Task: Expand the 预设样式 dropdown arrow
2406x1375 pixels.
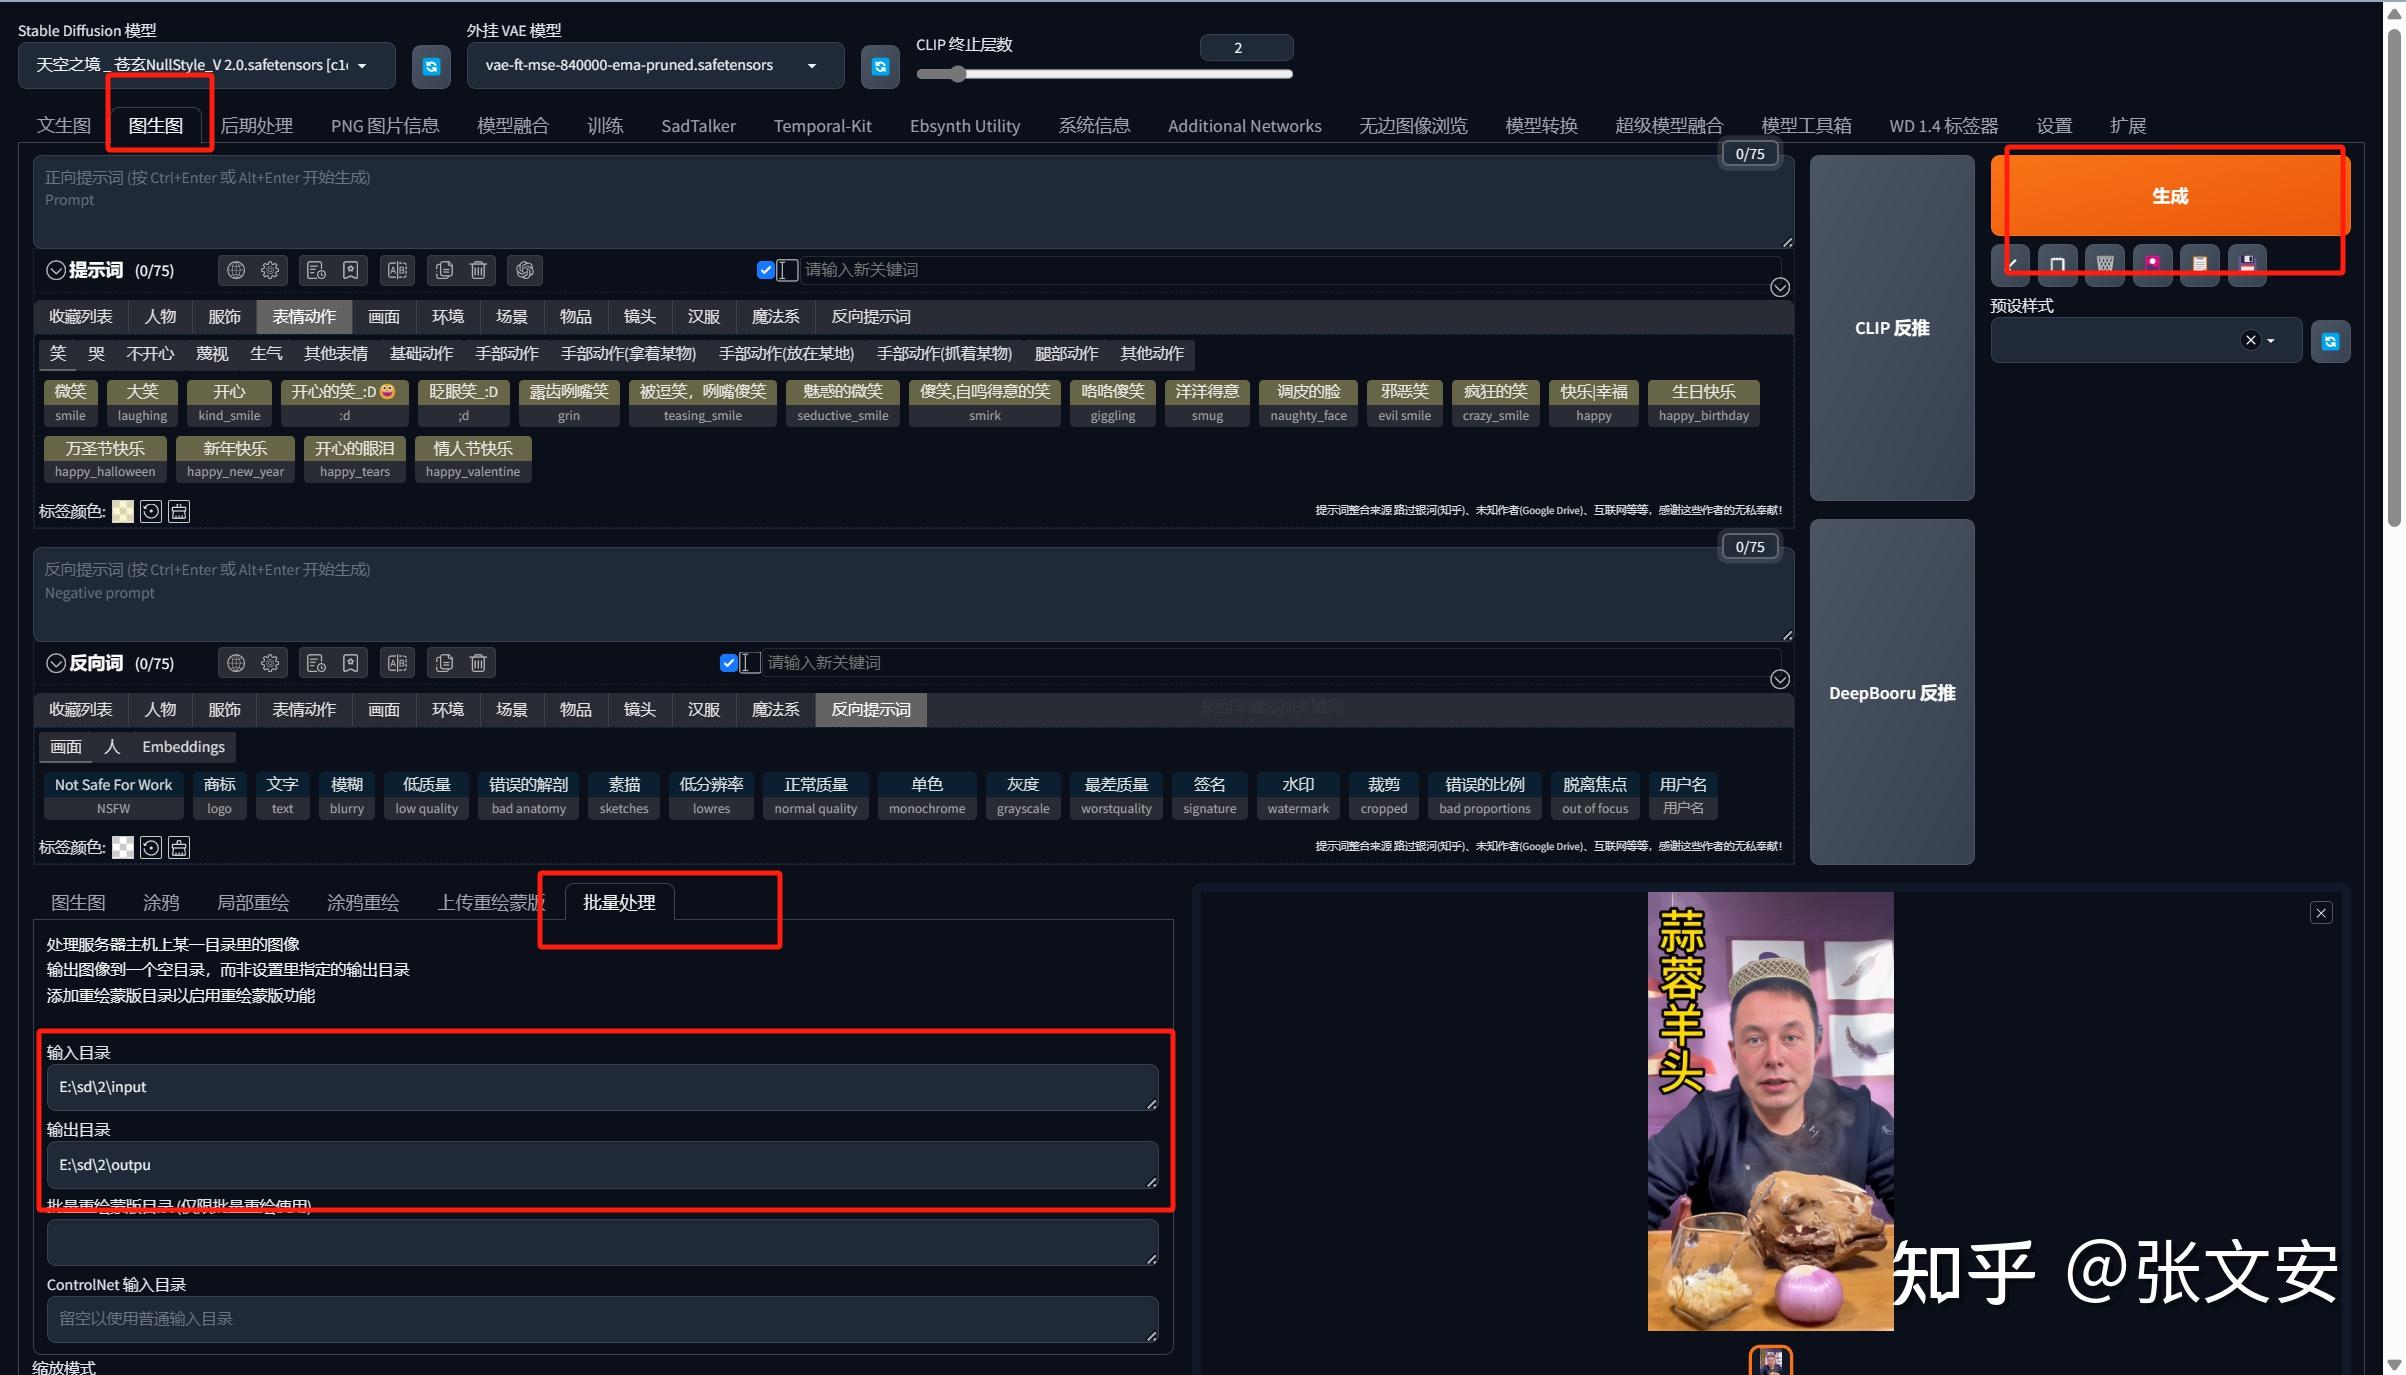Action: pyautogui.click(x=2271, y=341)
